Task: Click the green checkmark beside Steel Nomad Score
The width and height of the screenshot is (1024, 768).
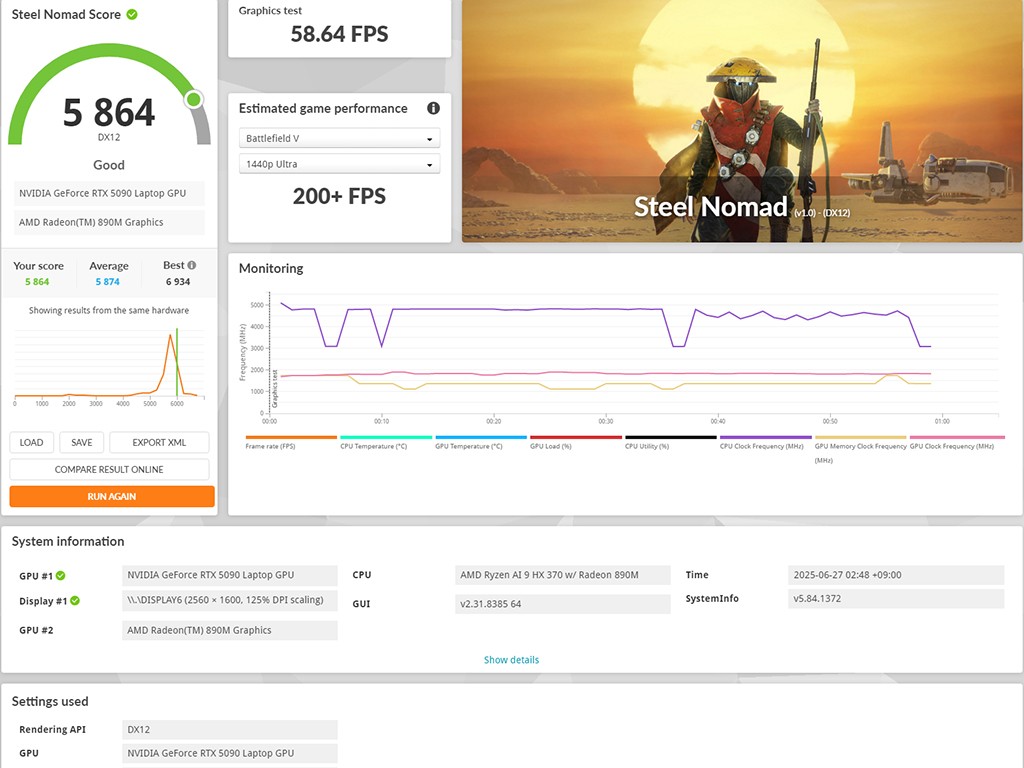Action: [133, 15]
